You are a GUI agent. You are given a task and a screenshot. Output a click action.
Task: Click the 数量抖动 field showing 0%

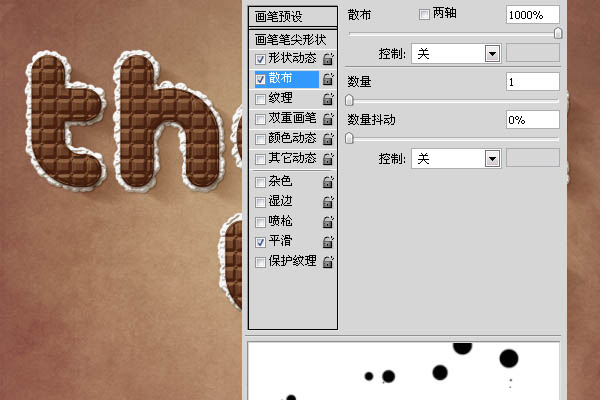pyautogui.click(x=533, y=120)
